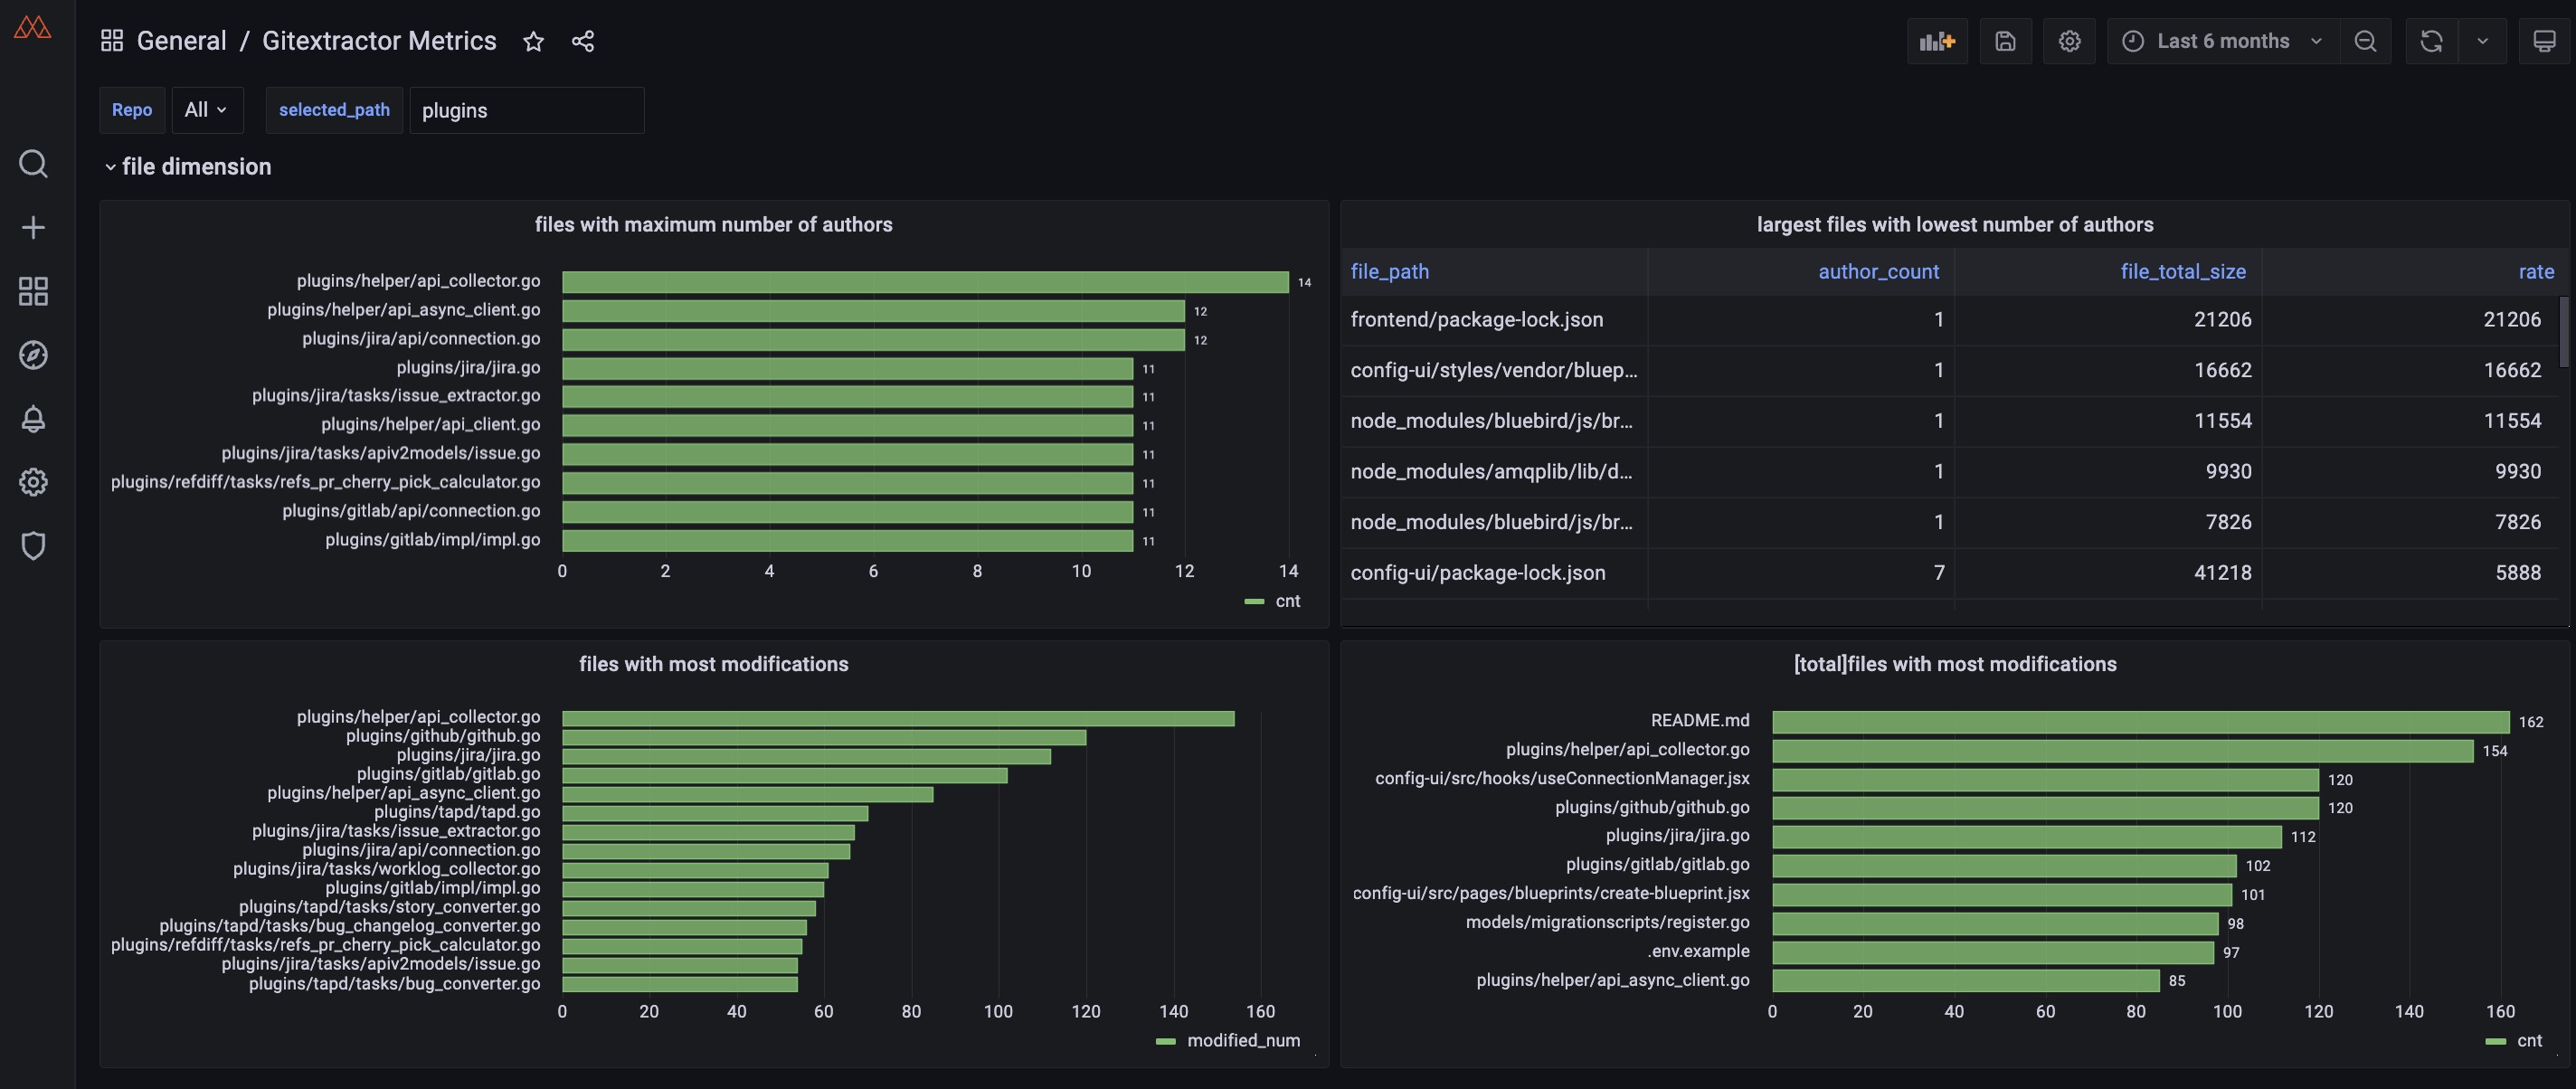Star the Gitextractor Metrics dashboard
Screen dimensions: 2576x1089
(533, 41)
